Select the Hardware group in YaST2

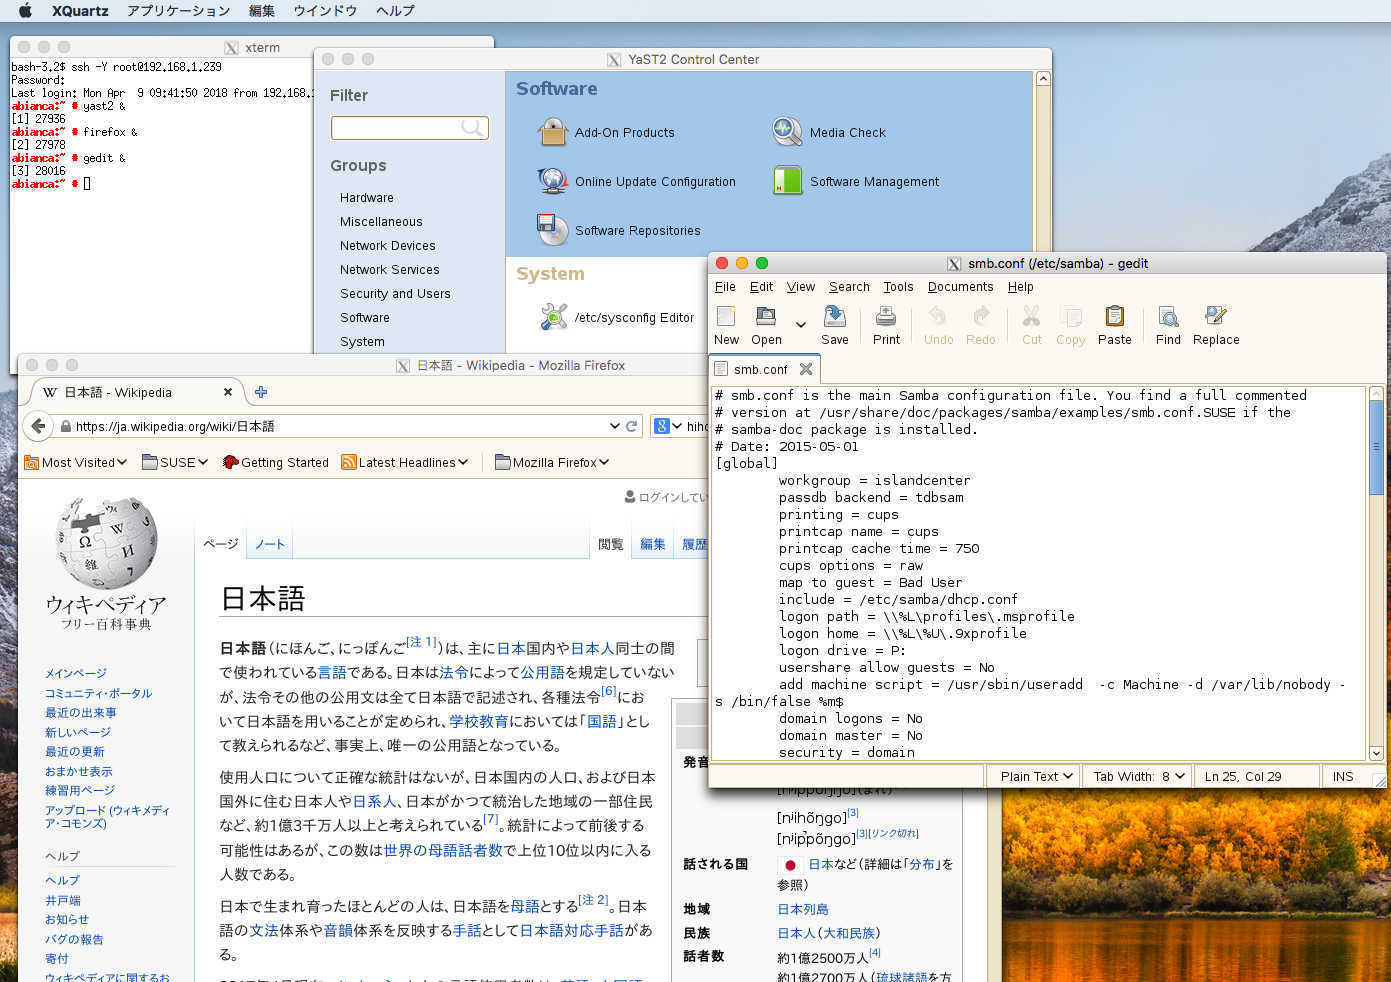[x=366, y=198]
